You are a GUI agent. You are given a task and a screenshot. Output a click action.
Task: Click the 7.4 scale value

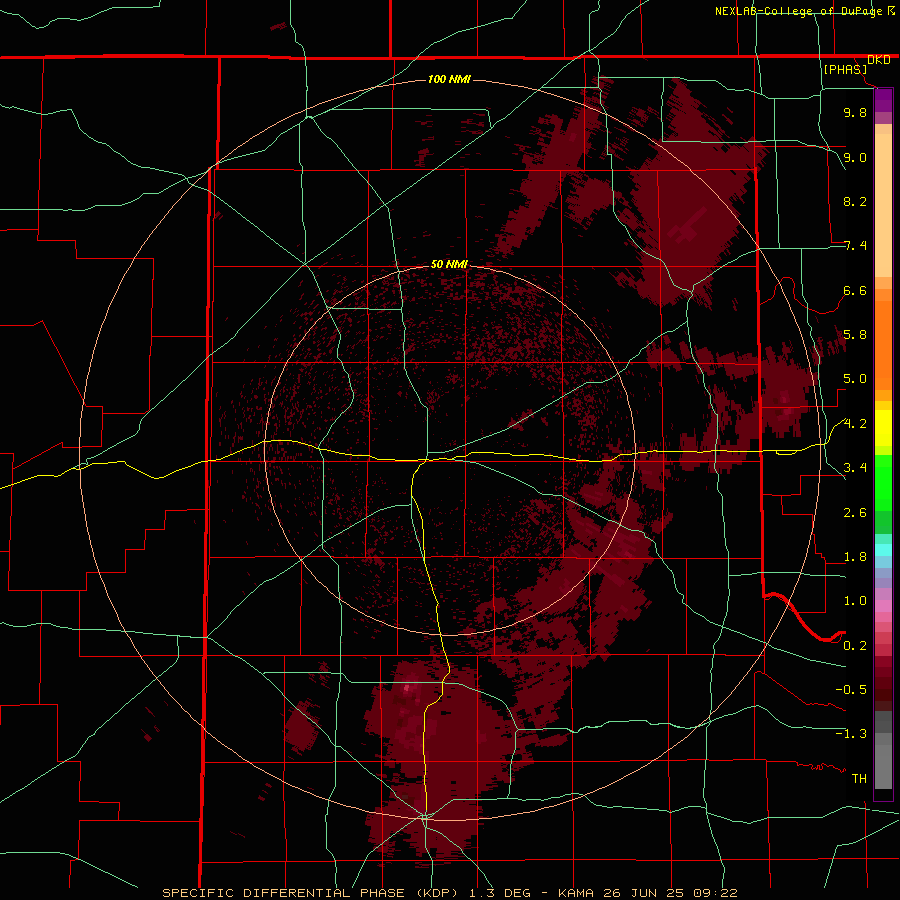pyautogui.click(x=855, y=246)
